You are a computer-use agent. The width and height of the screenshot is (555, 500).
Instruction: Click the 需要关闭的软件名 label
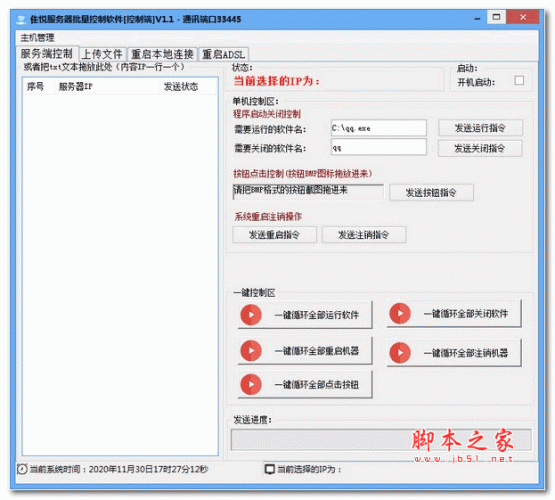coord(270,148)
